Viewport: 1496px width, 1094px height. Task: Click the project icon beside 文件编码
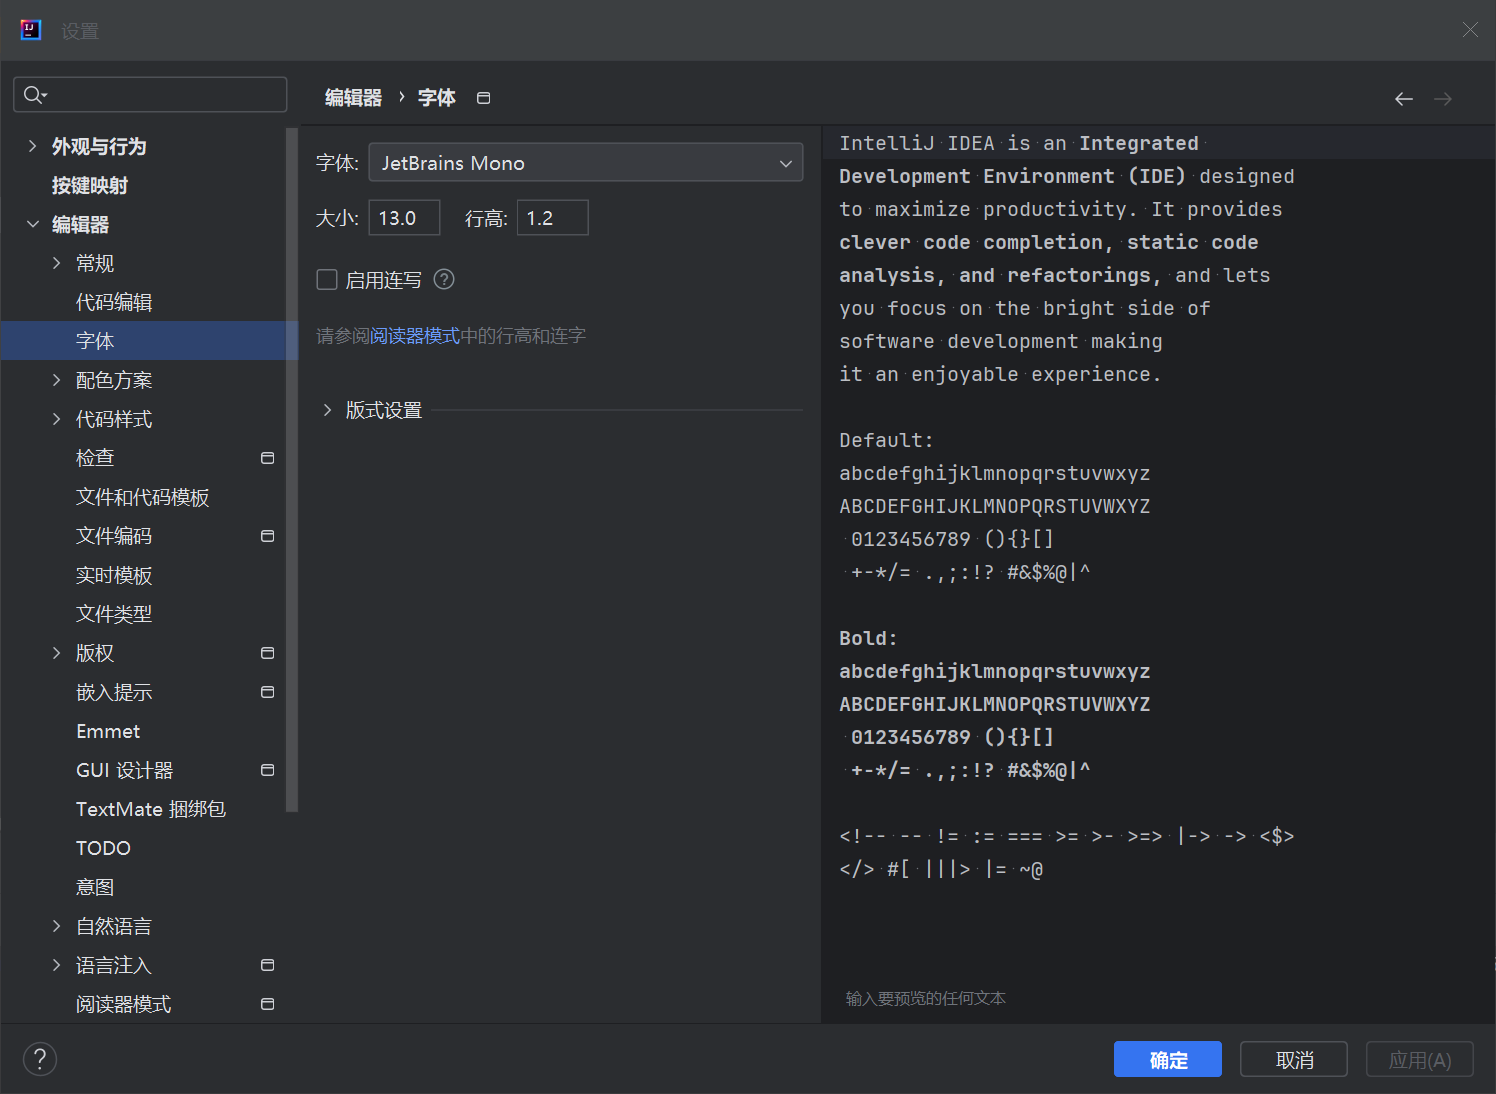pyautogui.click(x=267, y=536)
